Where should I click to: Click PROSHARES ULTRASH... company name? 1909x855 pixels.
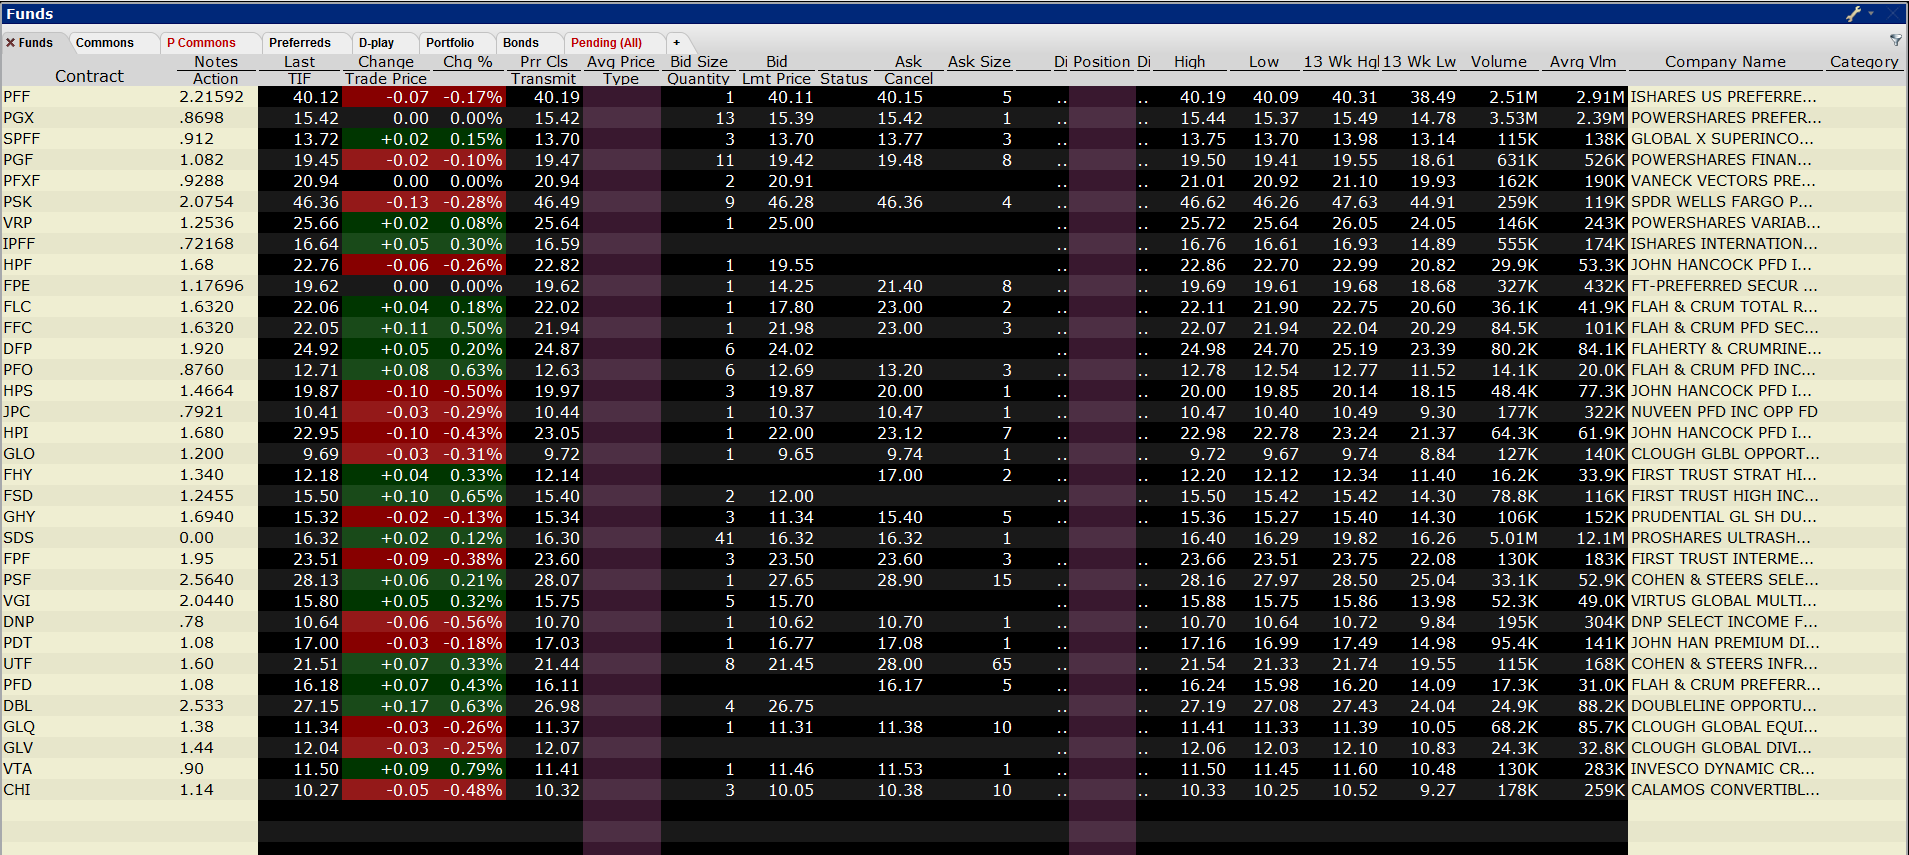coord(1723,538)
